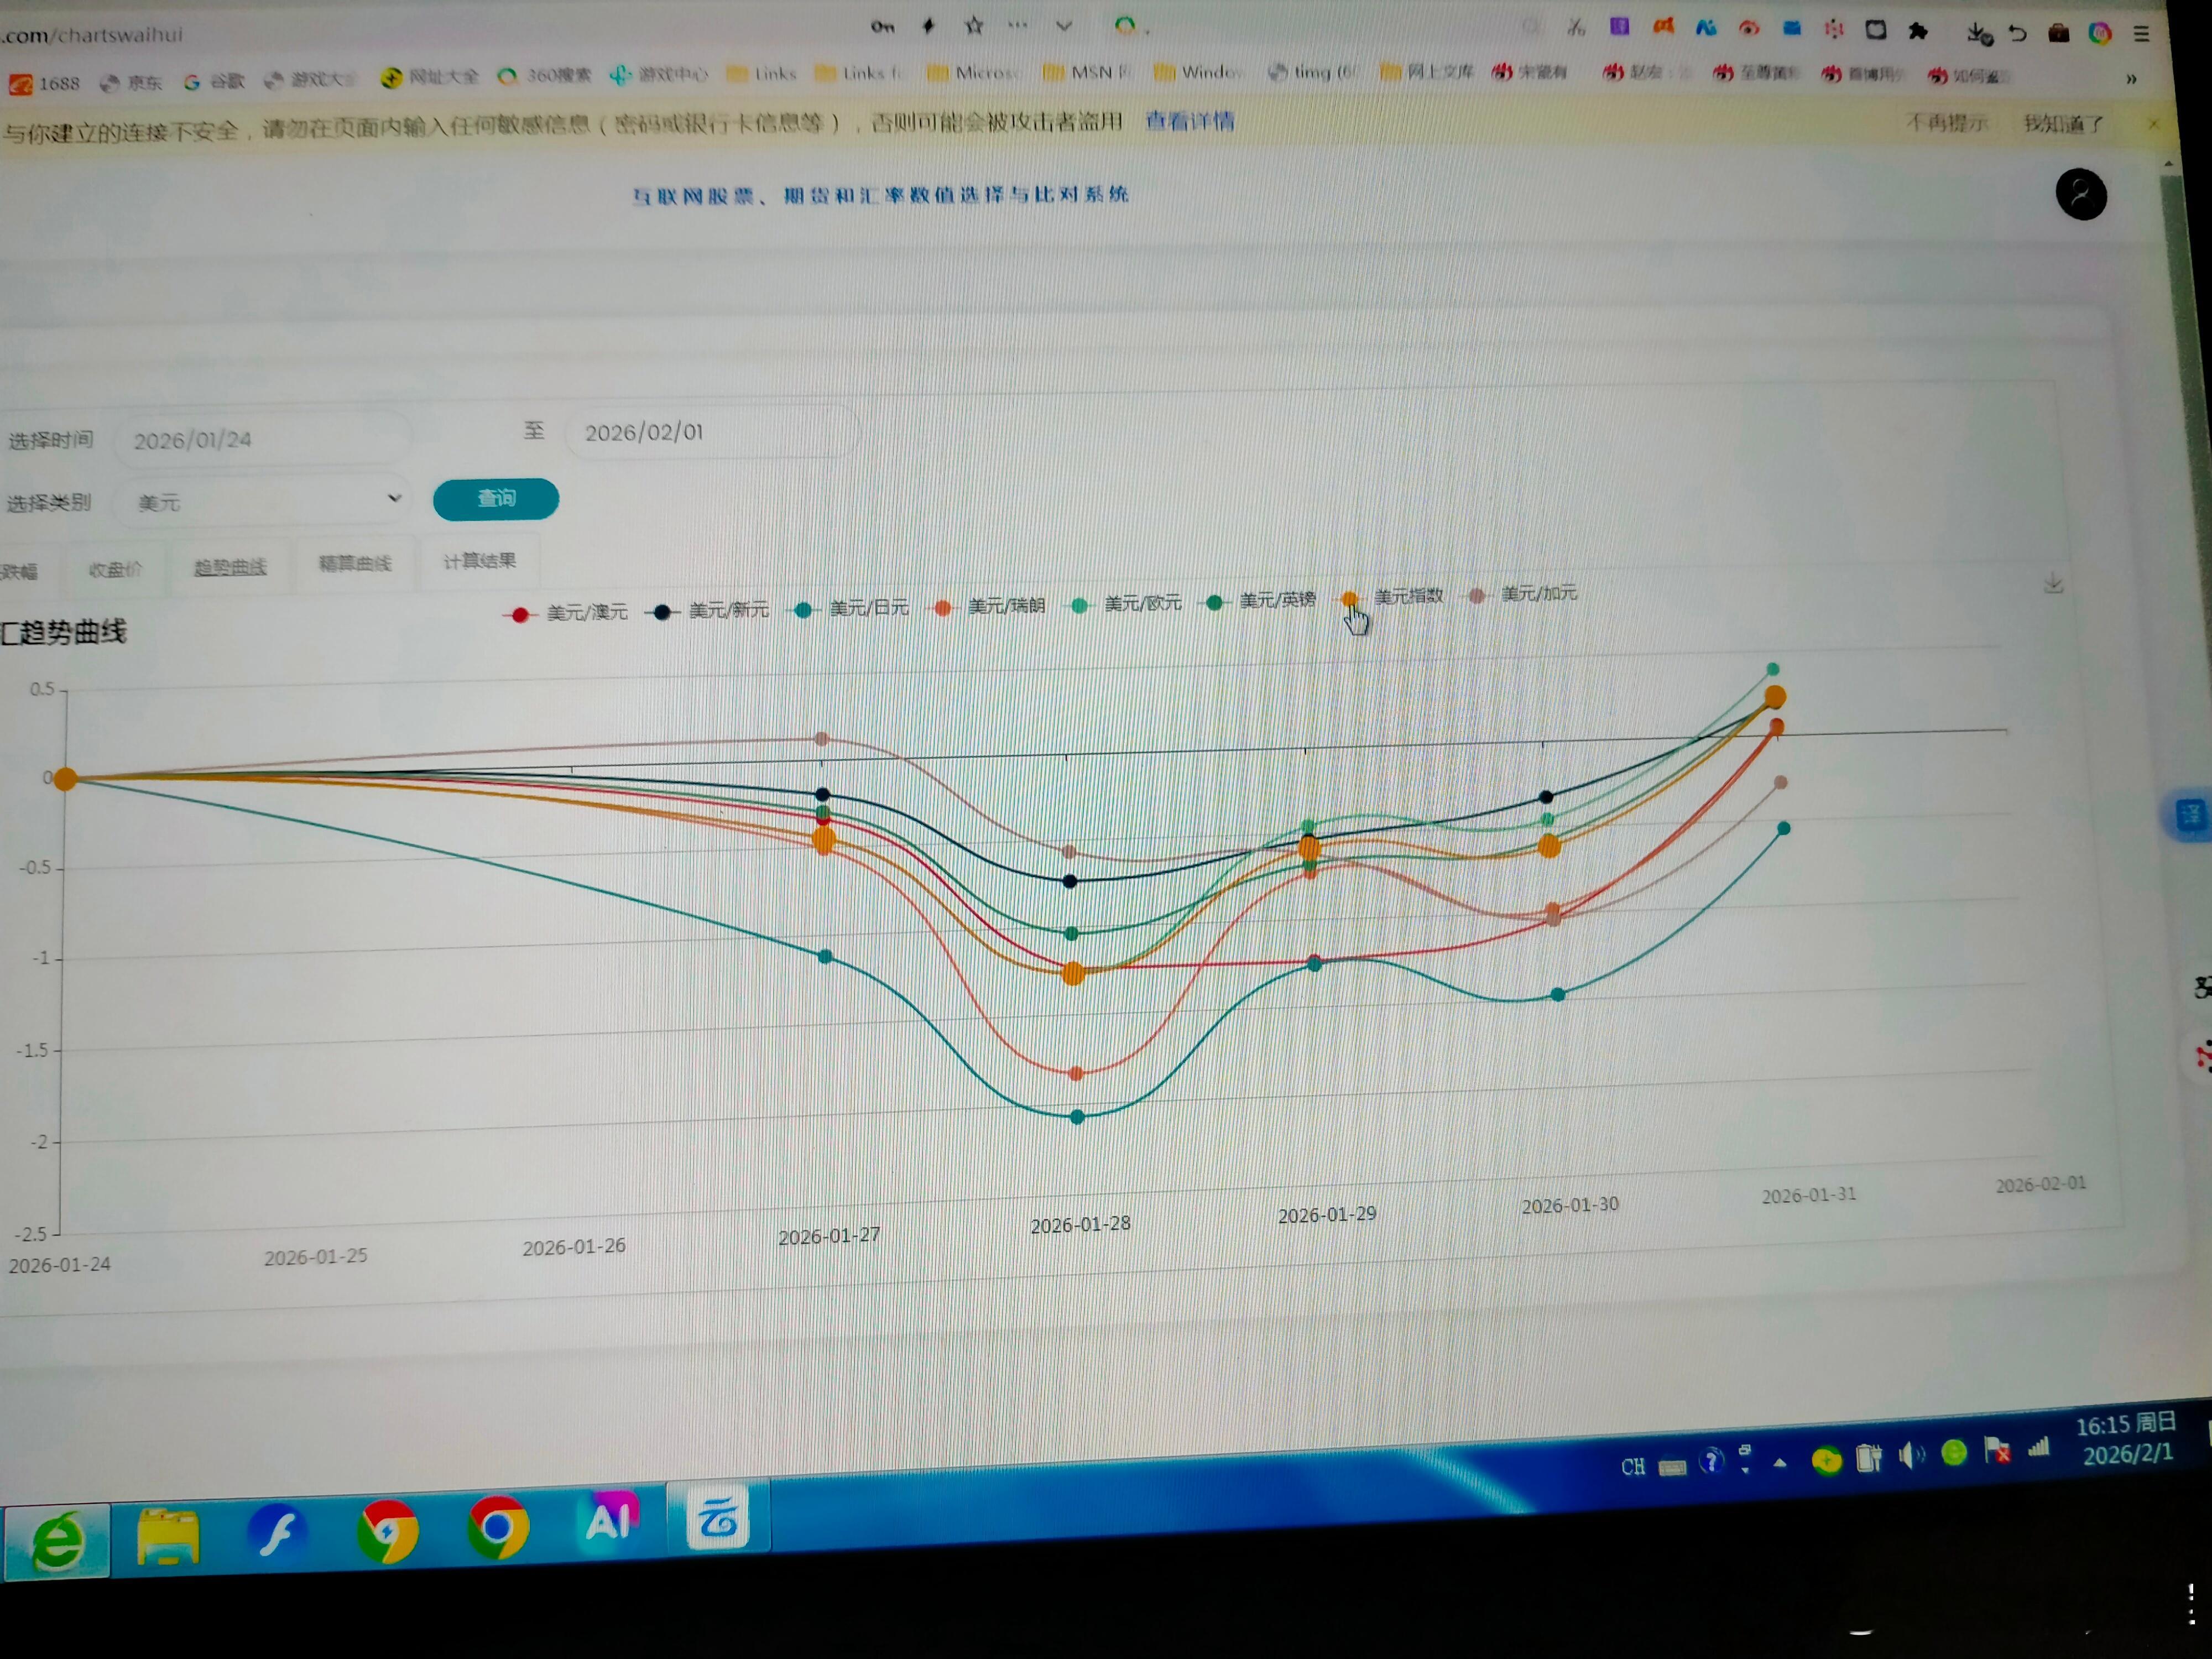Open the 查看详情 security link
Viewport: 2212px width, 1659px height.
tap(1189, 122)
